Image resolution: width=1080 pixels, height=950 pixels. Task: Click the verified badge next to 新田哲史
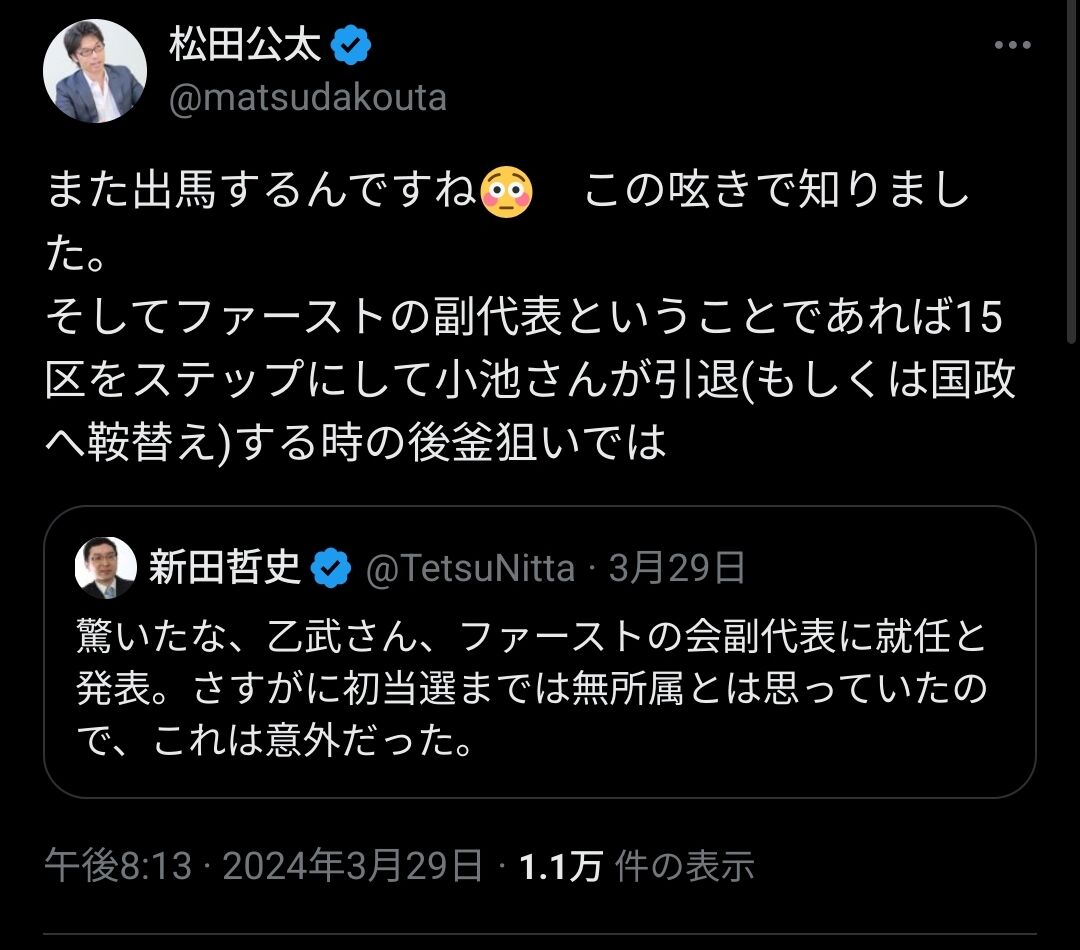pos(331,570)
